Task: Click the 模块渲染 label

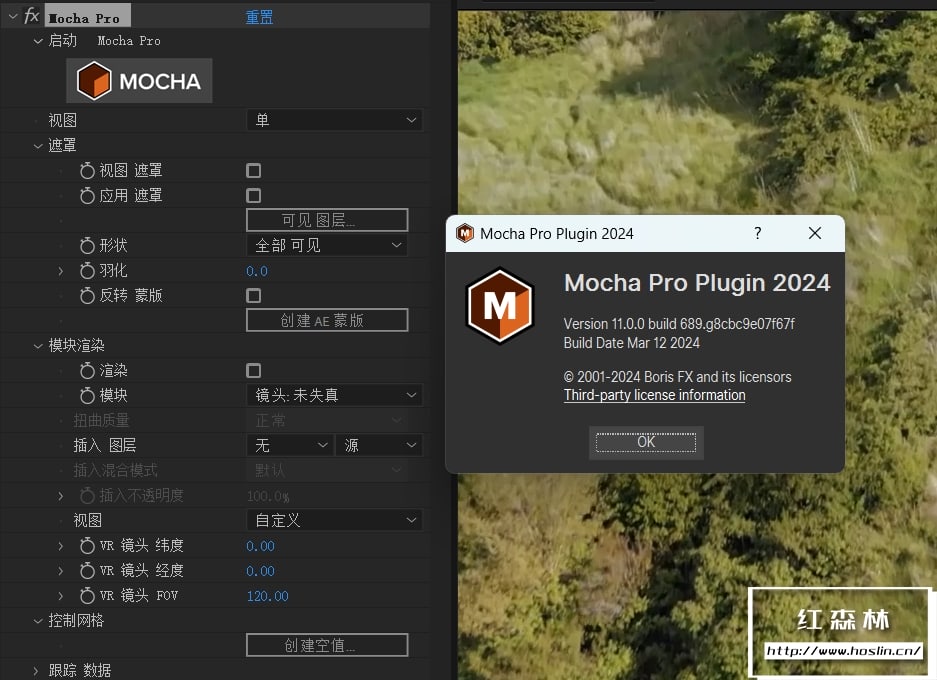Action: (x=76, y=345)
